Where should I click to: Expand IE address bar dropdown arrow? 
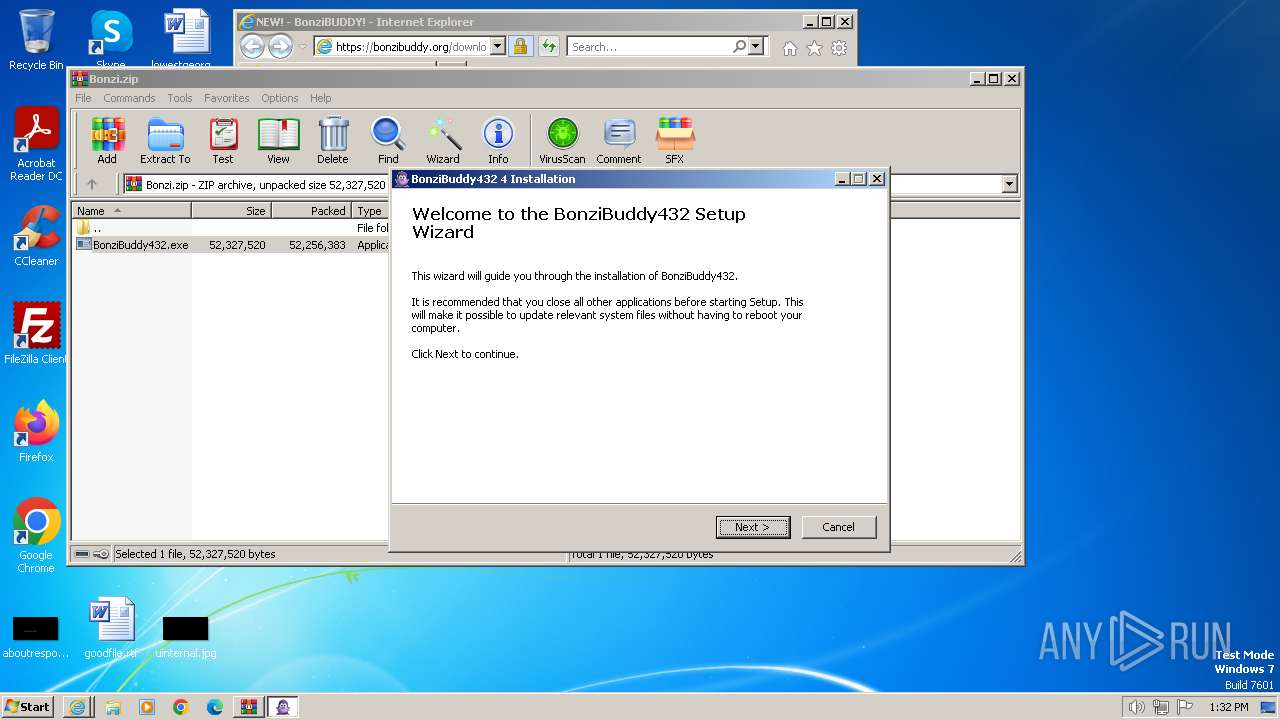click(x=498, y=46)
